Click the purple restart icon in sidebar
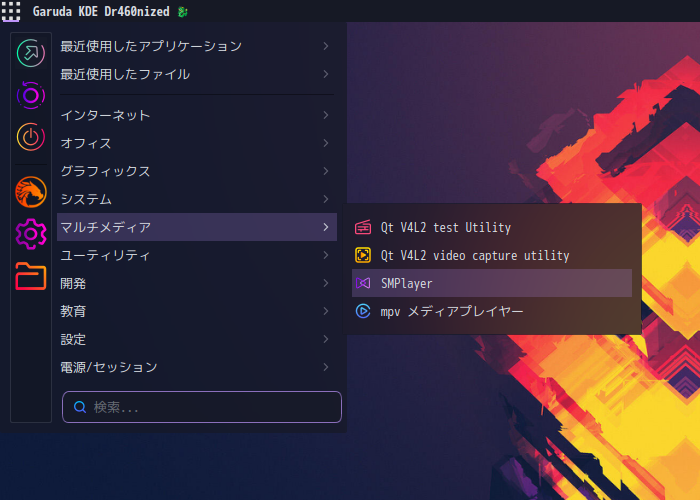This screenshot has width=700, height=500. [x=31, y=95]
